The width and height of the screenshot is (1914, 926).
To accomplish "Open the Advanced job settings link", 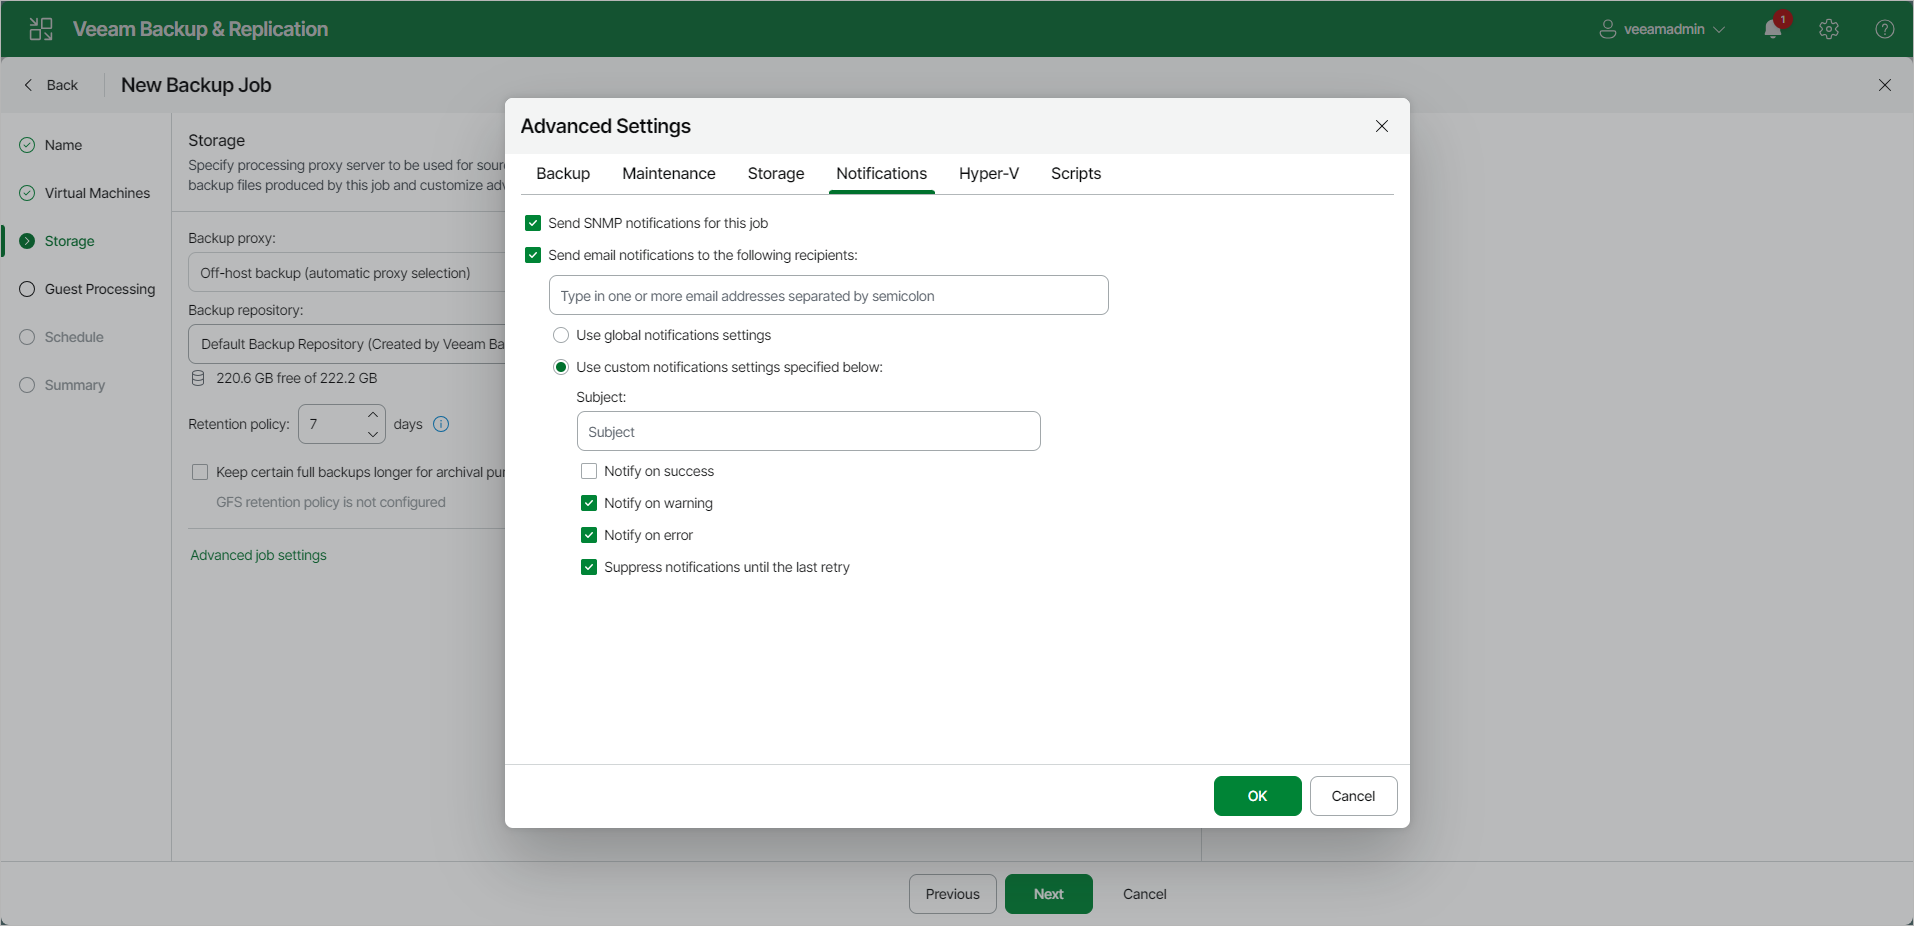I will 258,555.
